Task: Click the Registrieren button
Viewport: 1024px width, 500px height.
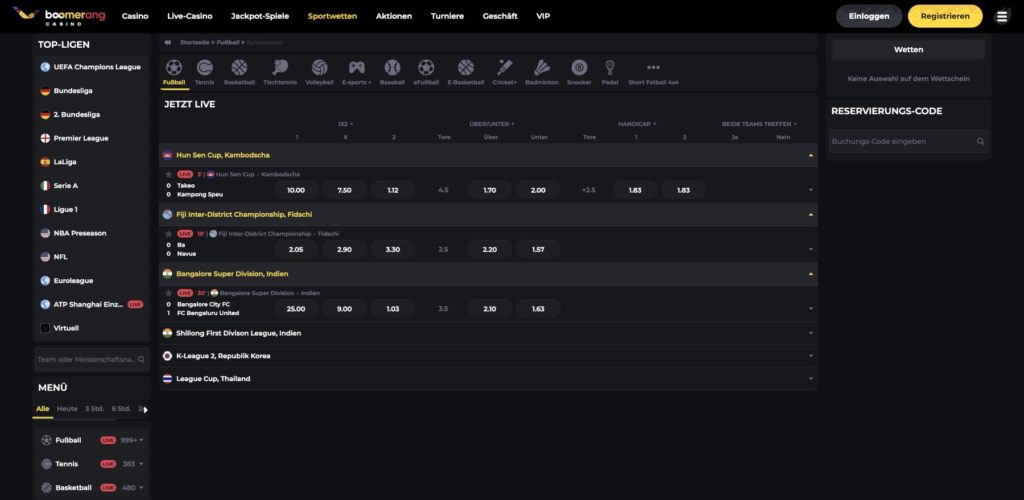Action: (x=944, y=16)
